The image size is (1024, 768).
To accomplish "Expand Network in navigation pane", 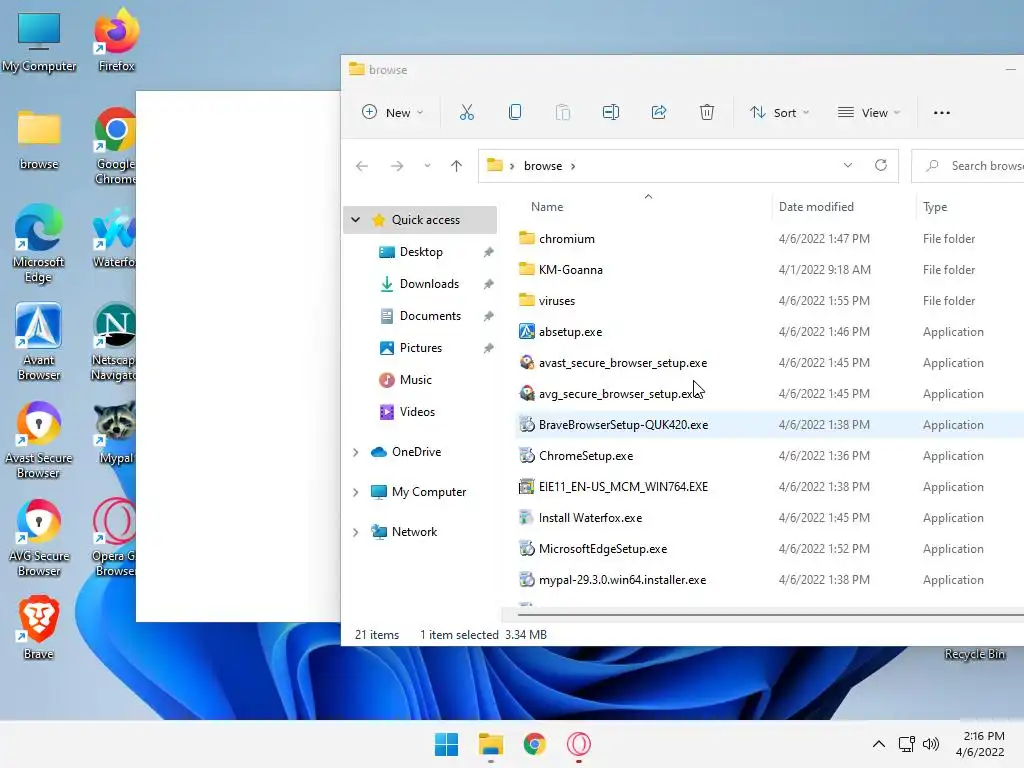I will tap(355, 532).
